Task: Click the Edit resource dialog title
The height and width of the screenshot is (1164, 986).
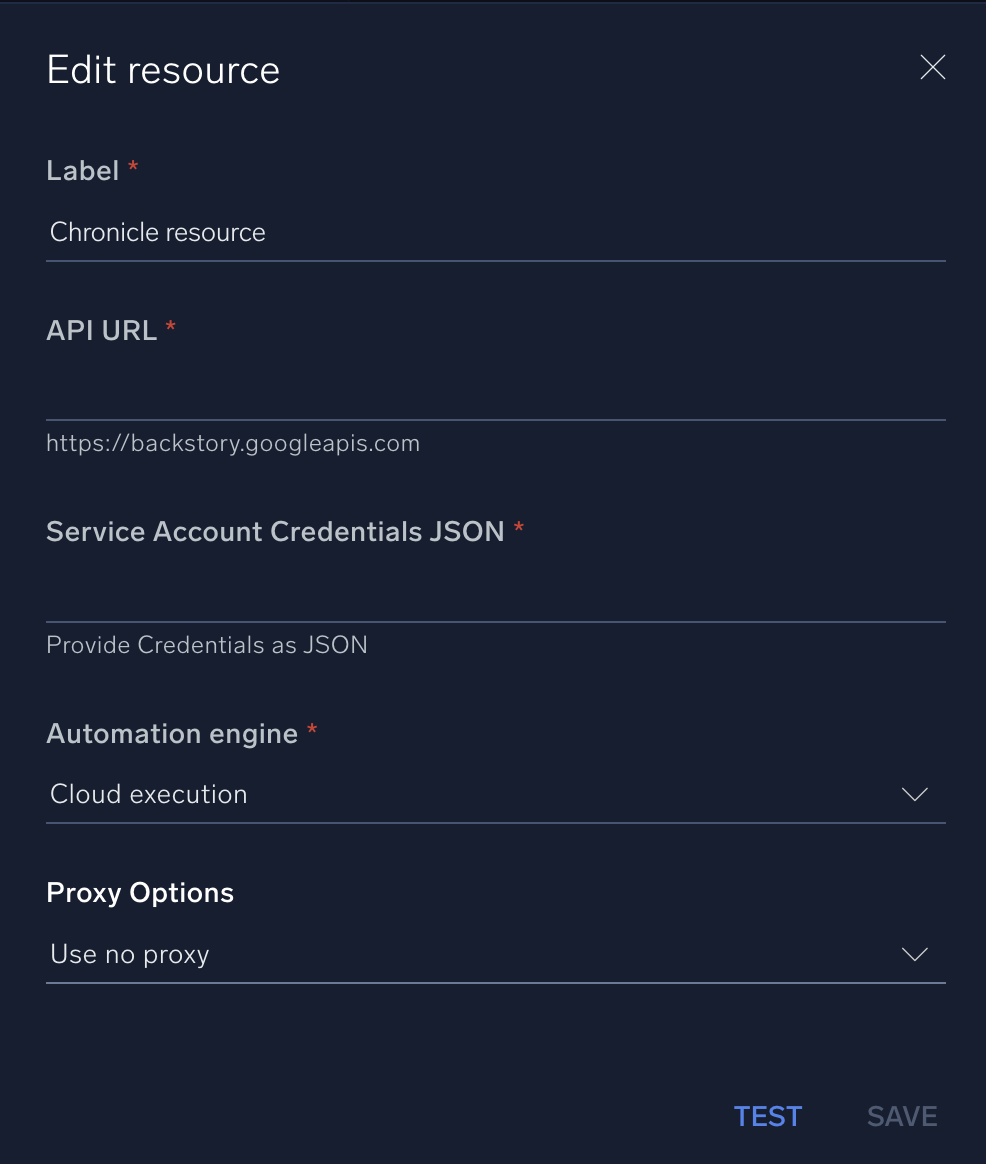Action: point(163,70)
